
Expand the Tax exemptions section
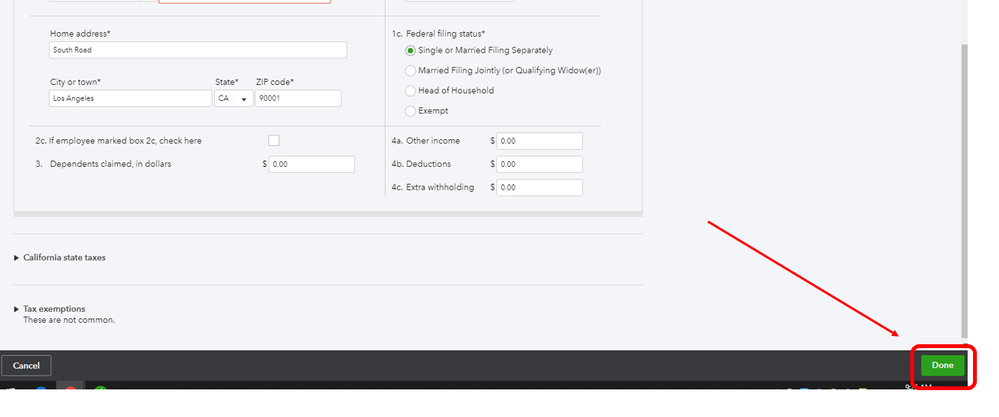click(50, 309)
